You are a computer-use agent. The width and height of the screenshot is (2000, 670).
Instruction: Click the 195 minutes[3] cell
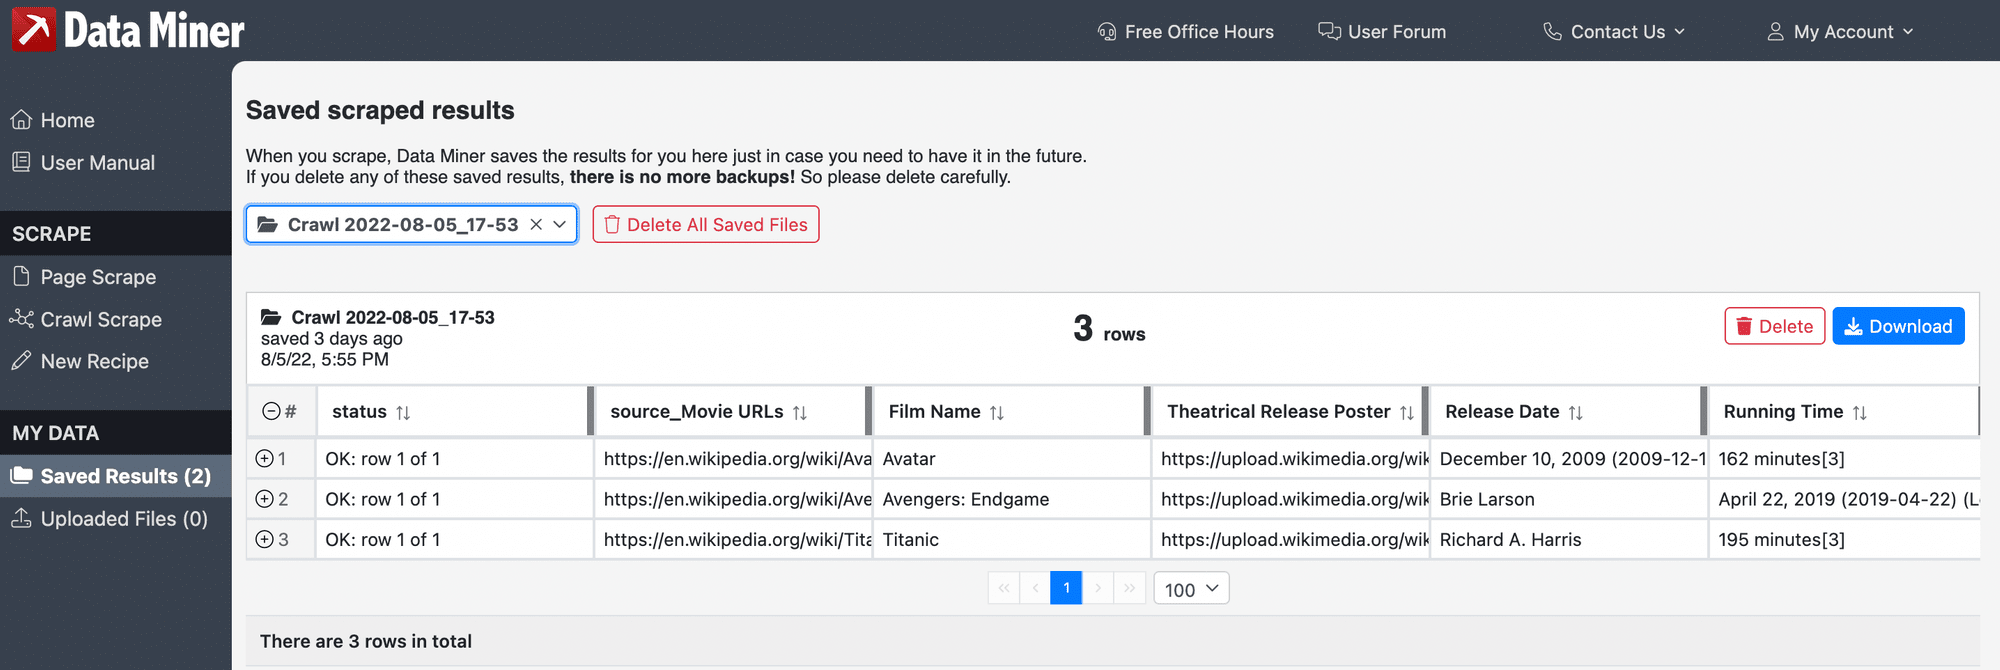tap(1844, 539)
